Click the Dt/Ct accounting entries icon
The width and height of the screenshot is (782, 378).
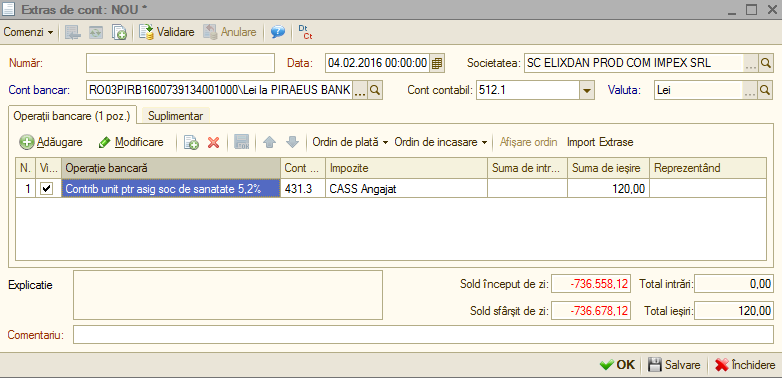pos(305,32)
